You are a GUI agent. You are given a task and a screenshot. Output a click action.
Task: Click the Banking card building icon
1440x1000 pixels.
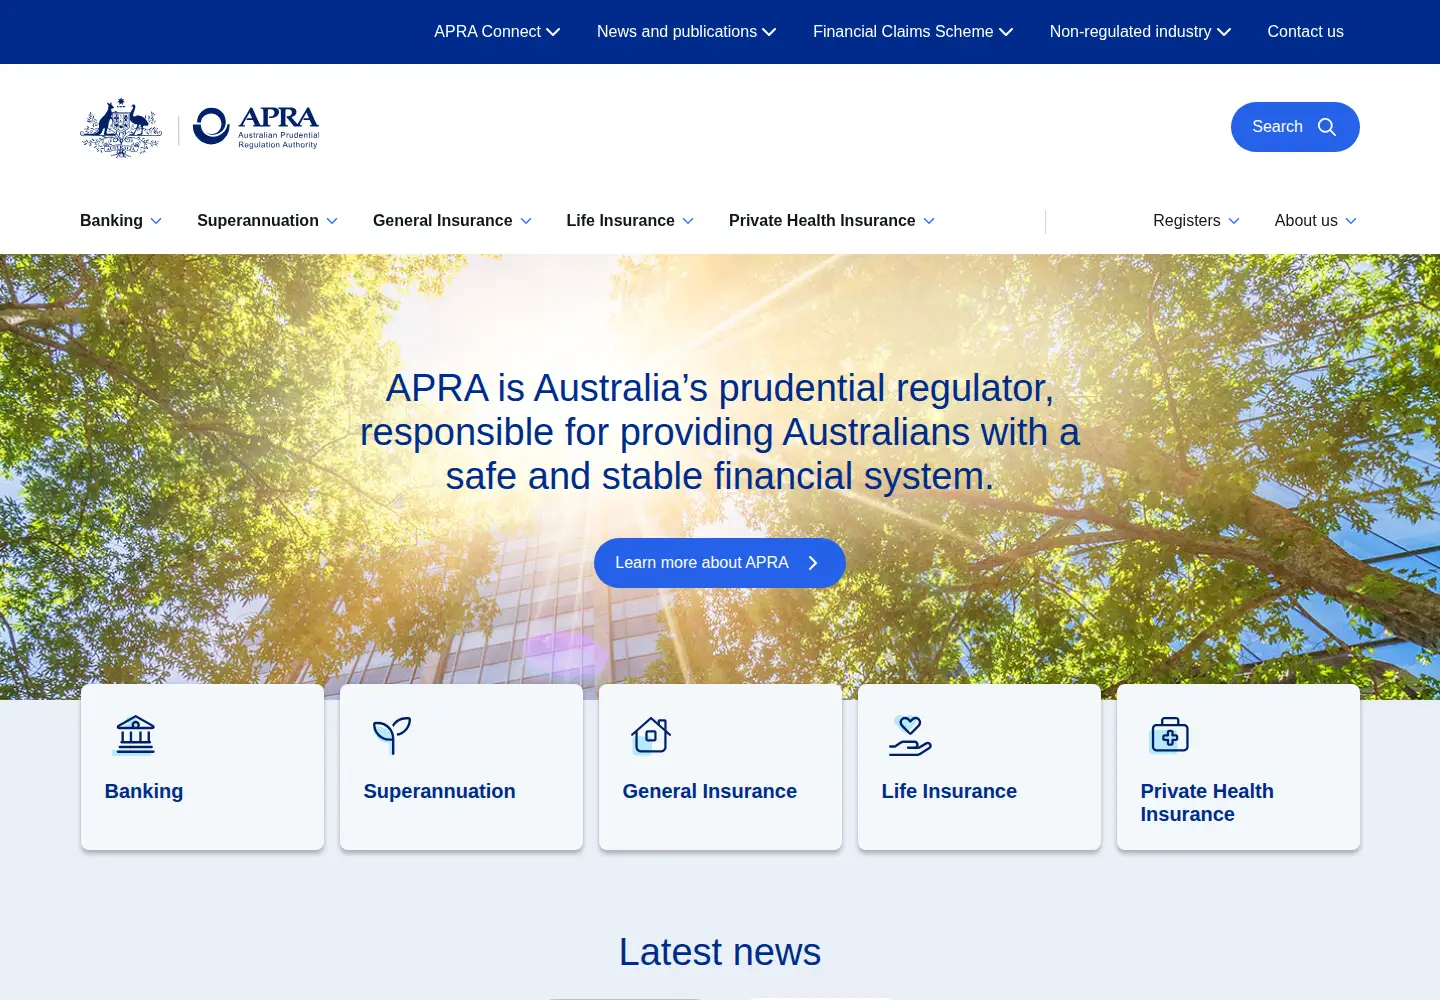tap(135, 735)
